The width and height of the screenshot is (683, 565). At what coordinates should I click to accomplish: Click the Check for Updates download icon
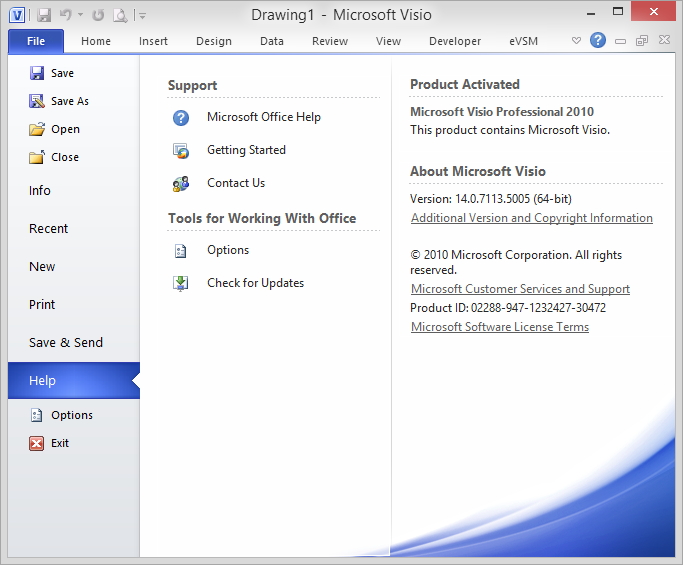(180, 284)
